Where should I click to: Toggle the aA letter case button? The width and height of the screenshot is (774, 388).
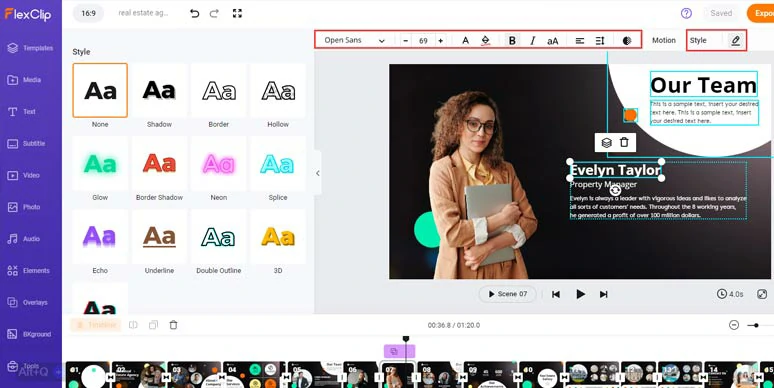(552, 41)
